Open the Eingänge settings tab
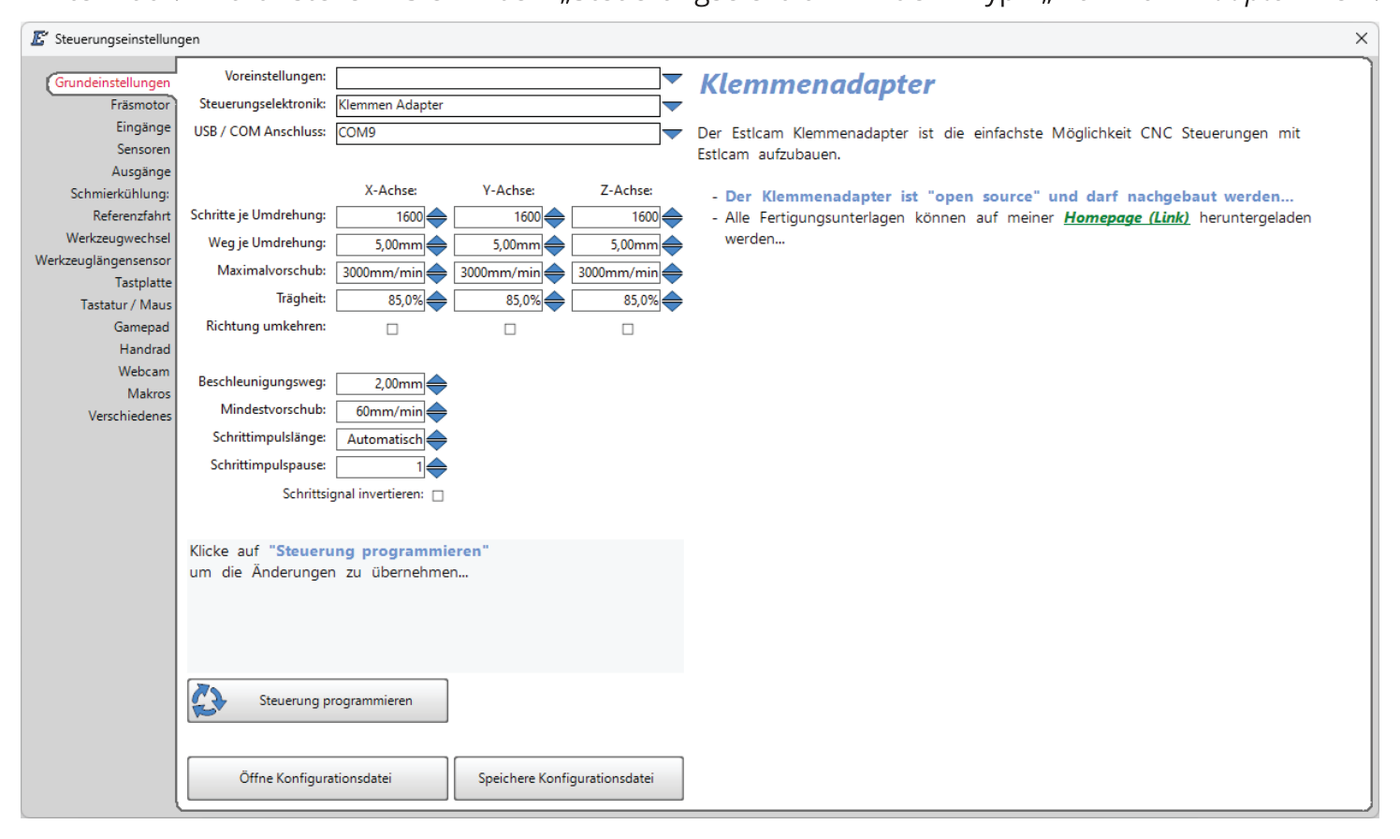Viewport: 1400px width, 839px height. click(143, 127)
